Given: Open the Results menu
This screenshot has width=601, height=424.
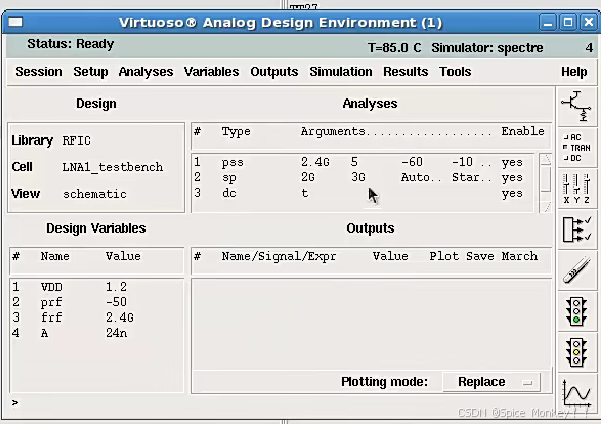Looking at the screenshot, I should (406, 72).
